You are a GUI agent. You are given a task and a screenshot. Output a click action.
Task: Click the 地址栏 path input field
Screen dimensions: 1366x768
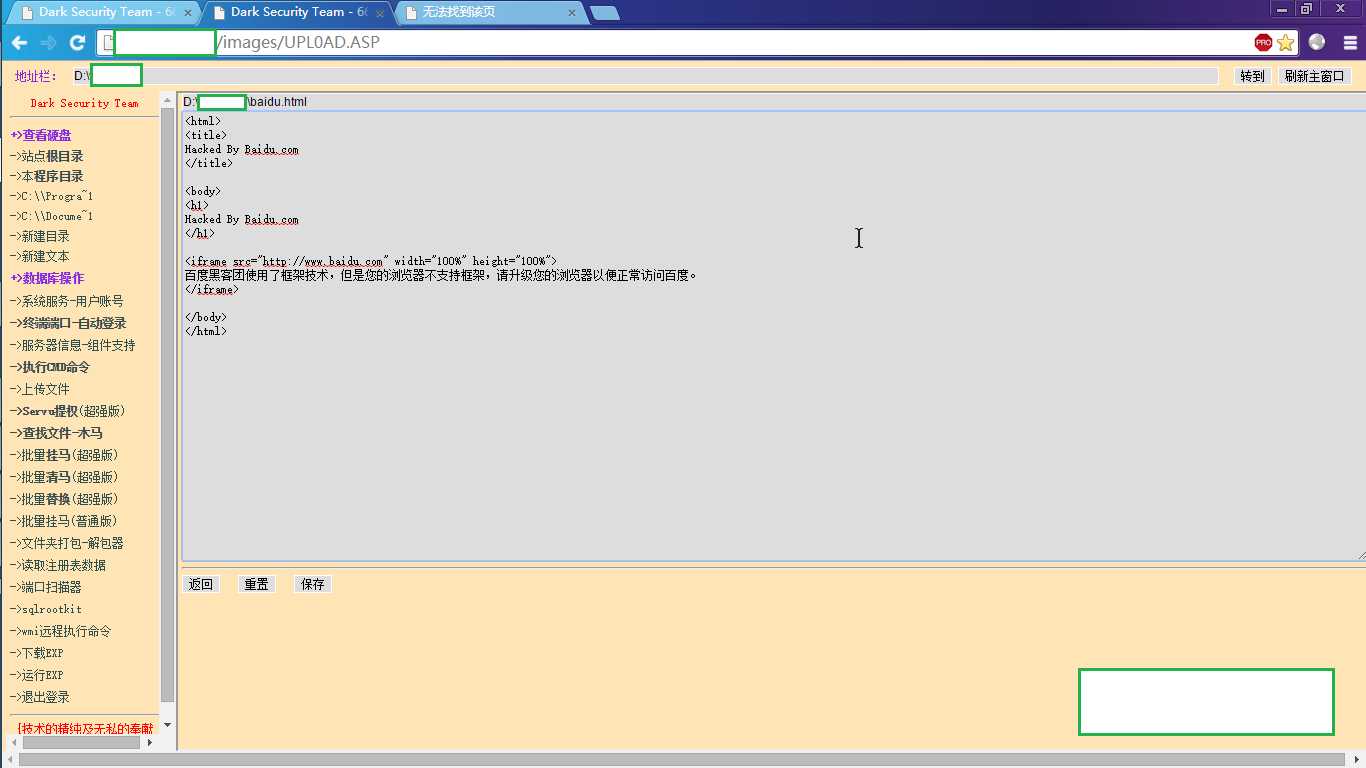coord(645,76)
